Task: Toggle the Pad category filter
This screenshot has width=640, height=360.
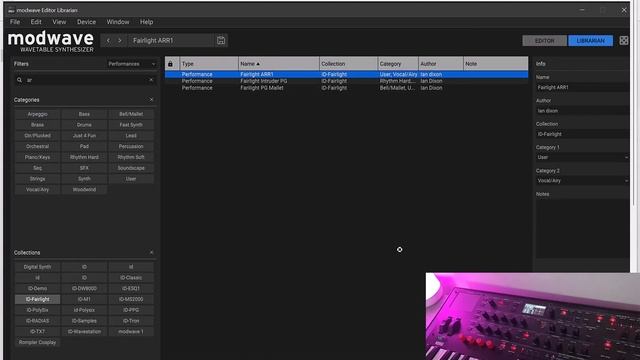Action: [x=84, y=146]
